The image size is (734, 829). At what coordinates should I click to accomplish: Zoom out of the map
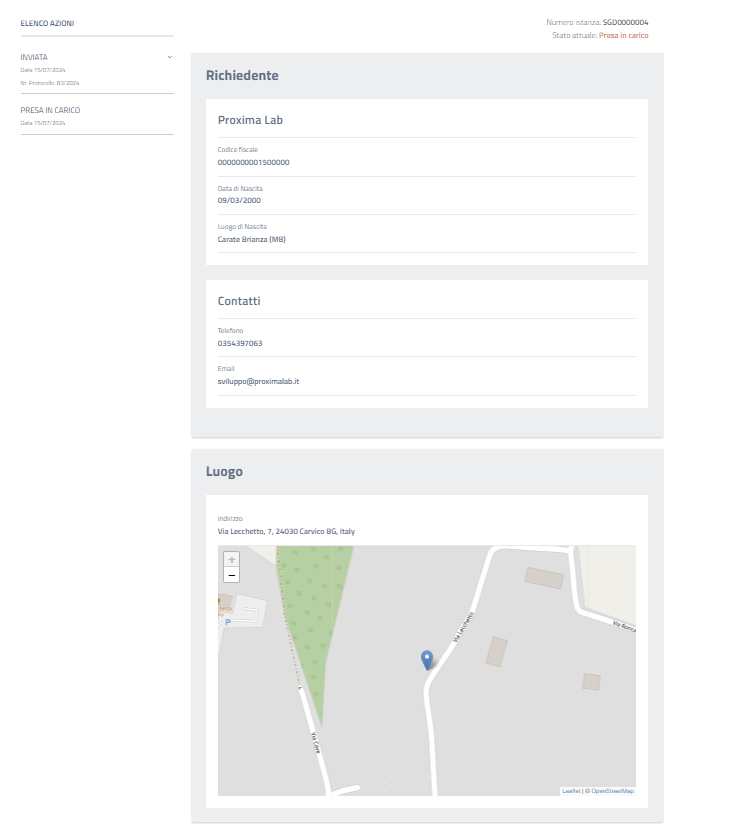(232, 575)
